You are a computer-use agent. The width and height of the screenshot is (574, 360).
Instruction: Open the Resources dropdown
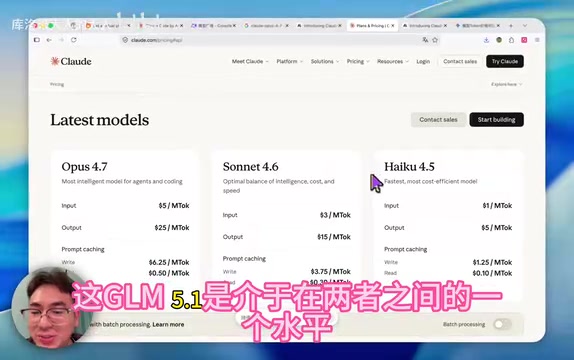point(393,62)
